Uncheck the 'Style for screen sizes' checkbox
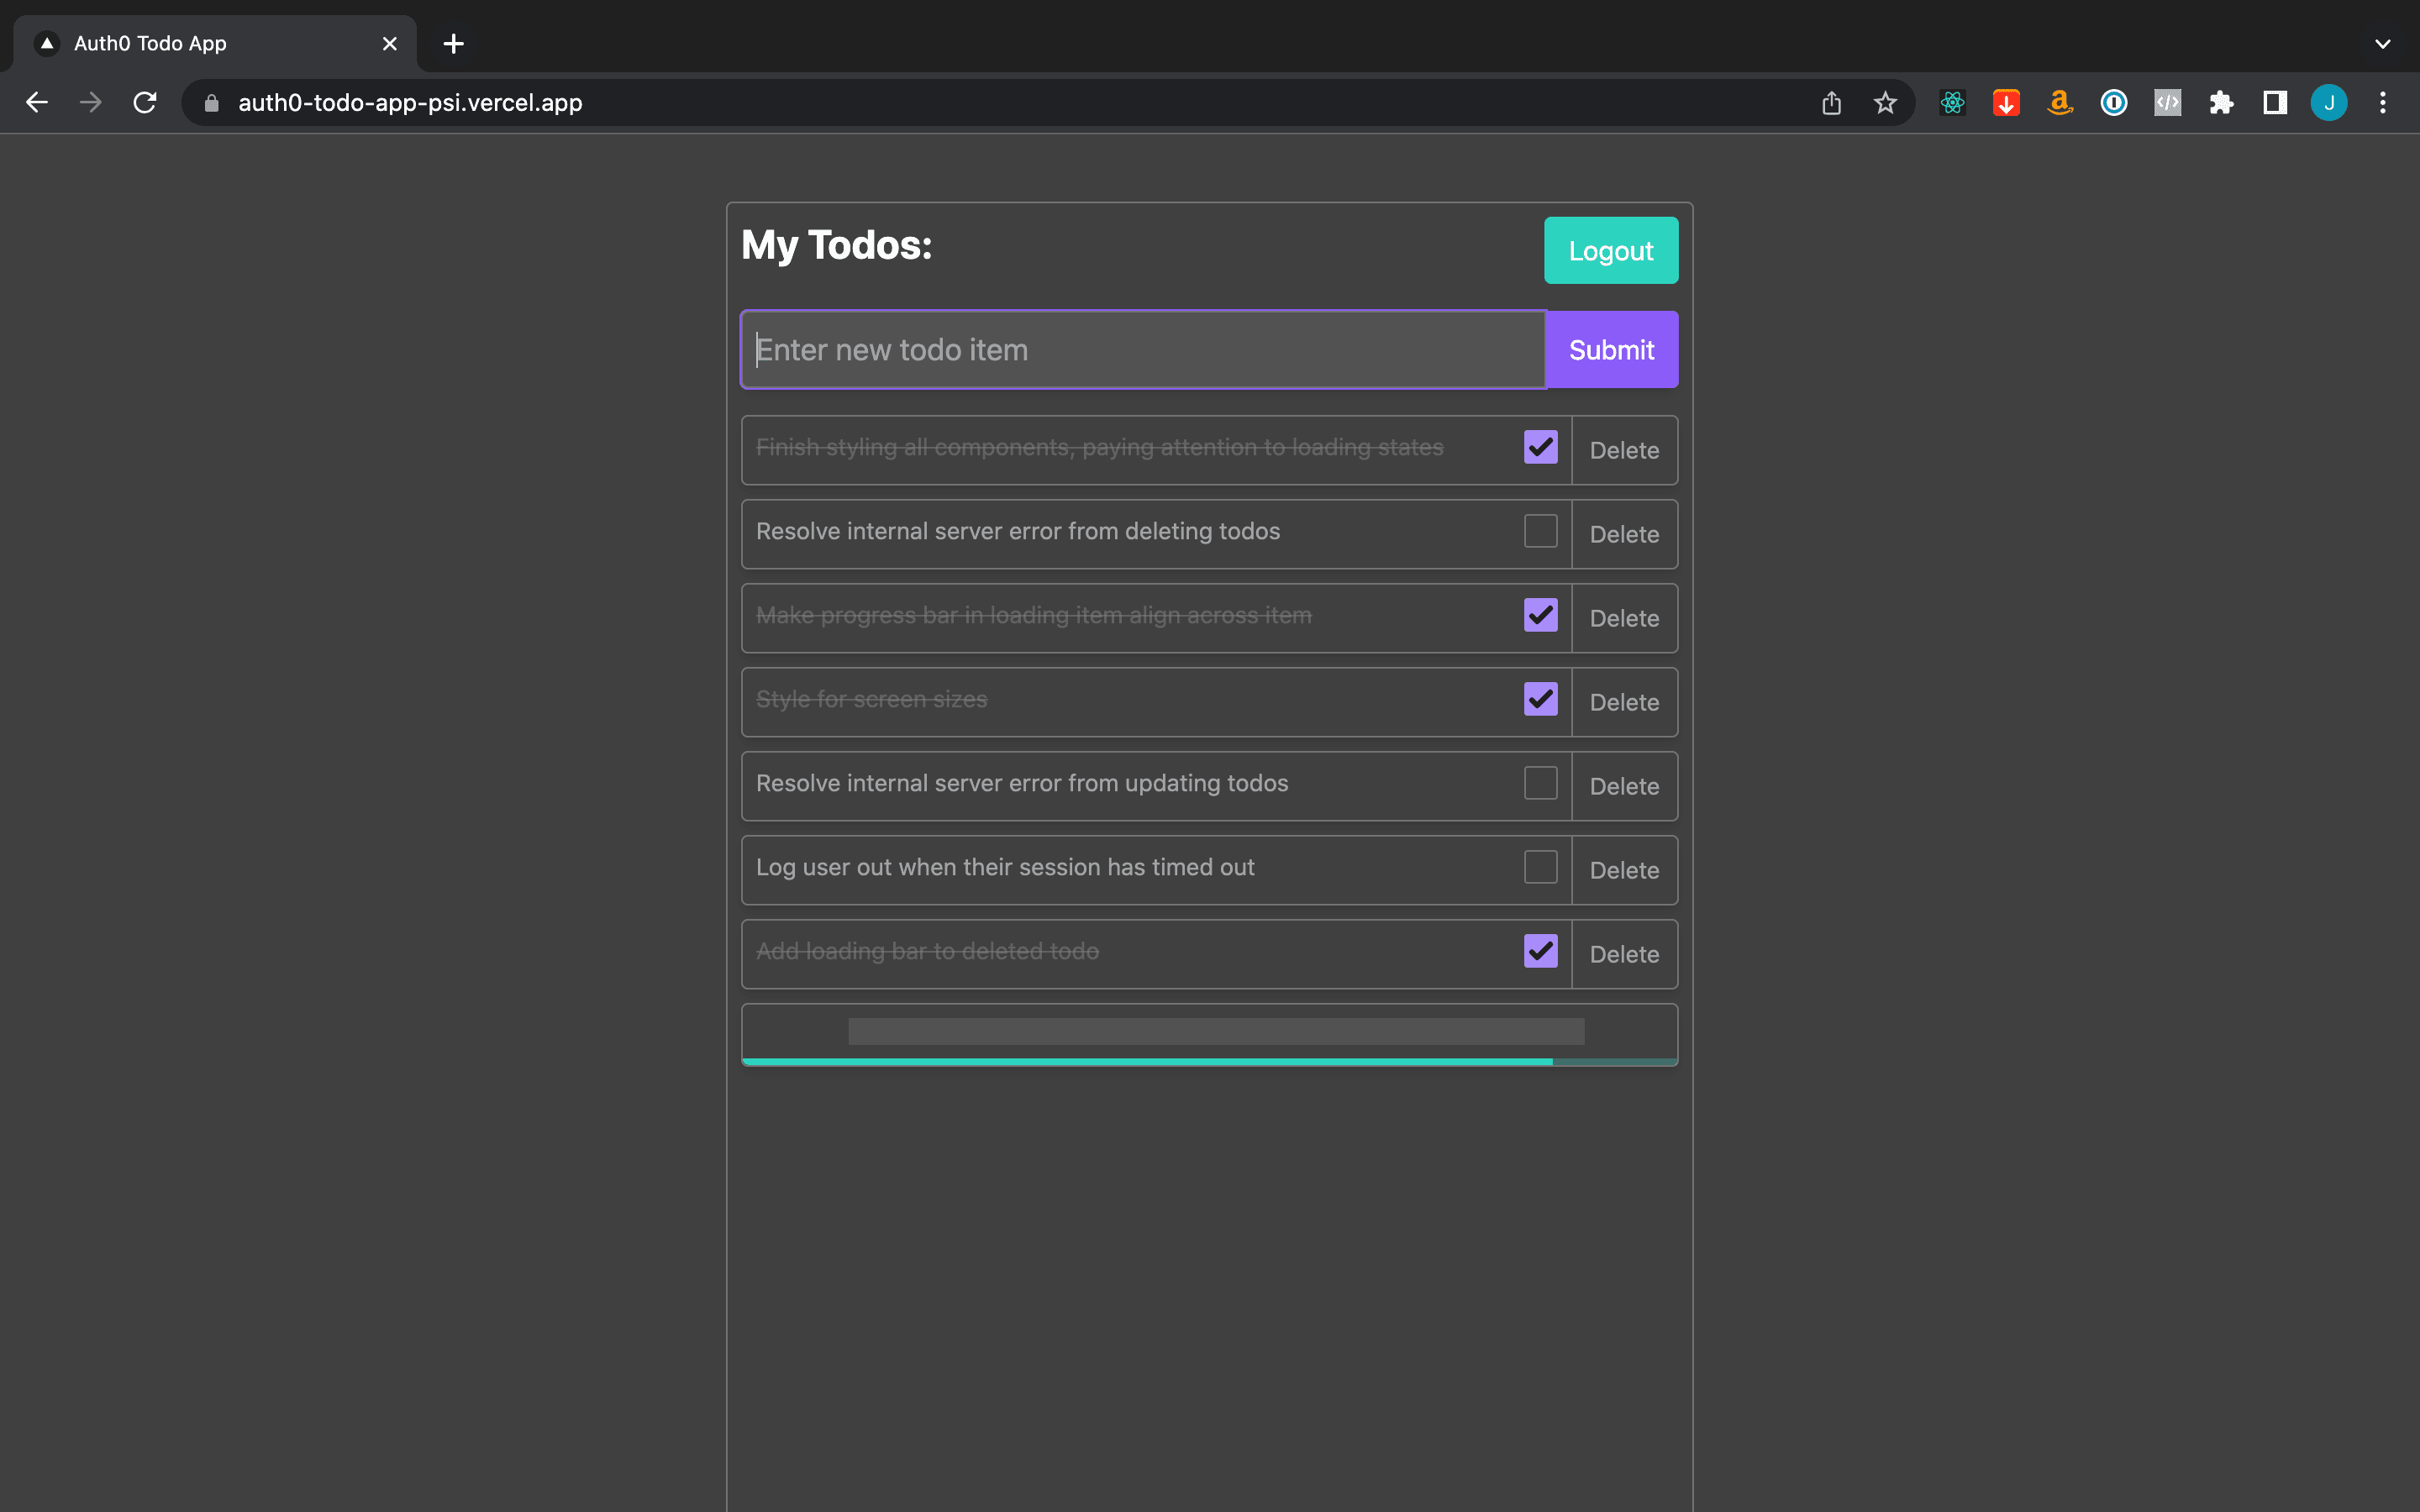 pos(1540,699)
